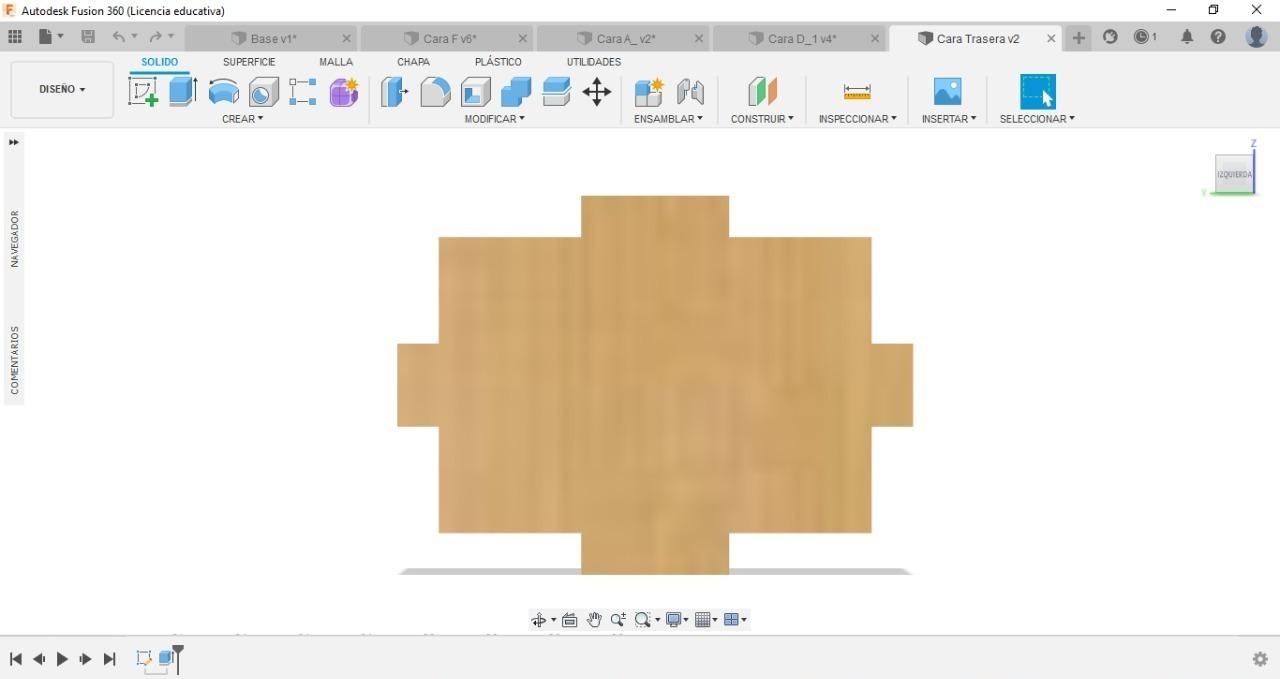Undo the last action arrow
The width and height of the screenshot is (1280, 679).
tap(119, 37)
